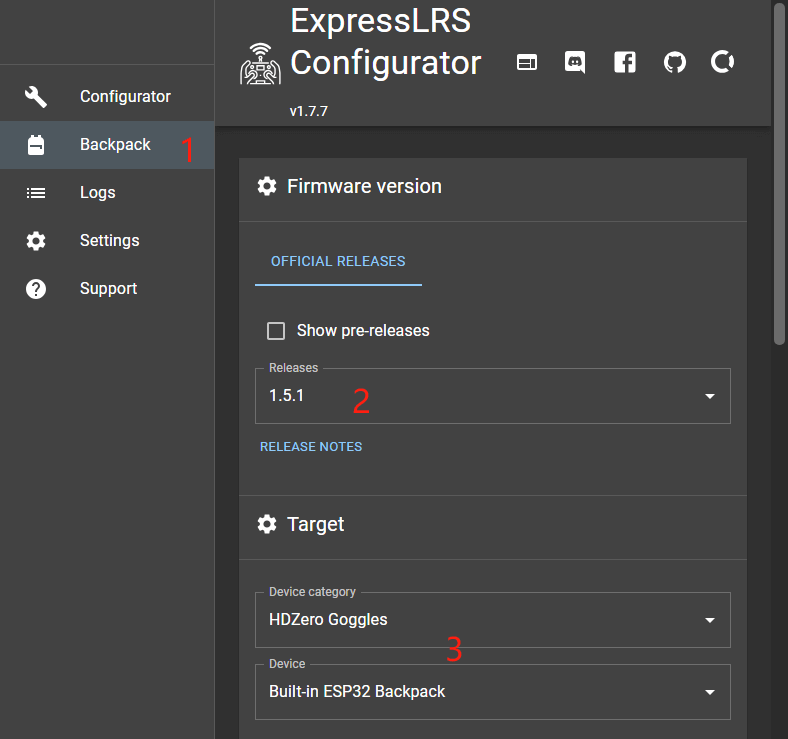
Task: Enable the Show pre-releases checkbox
Action: [x=276, y=331]
